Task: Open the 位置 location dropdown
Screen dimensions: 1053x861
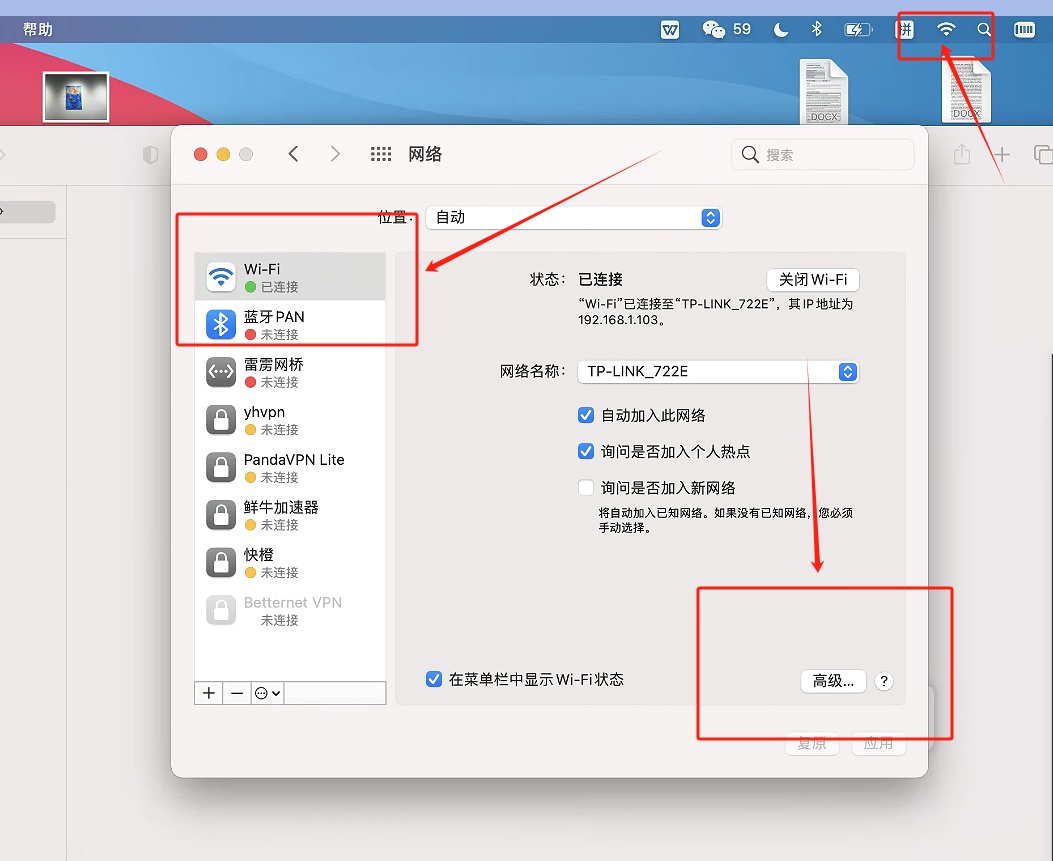Action: point(573,218)
